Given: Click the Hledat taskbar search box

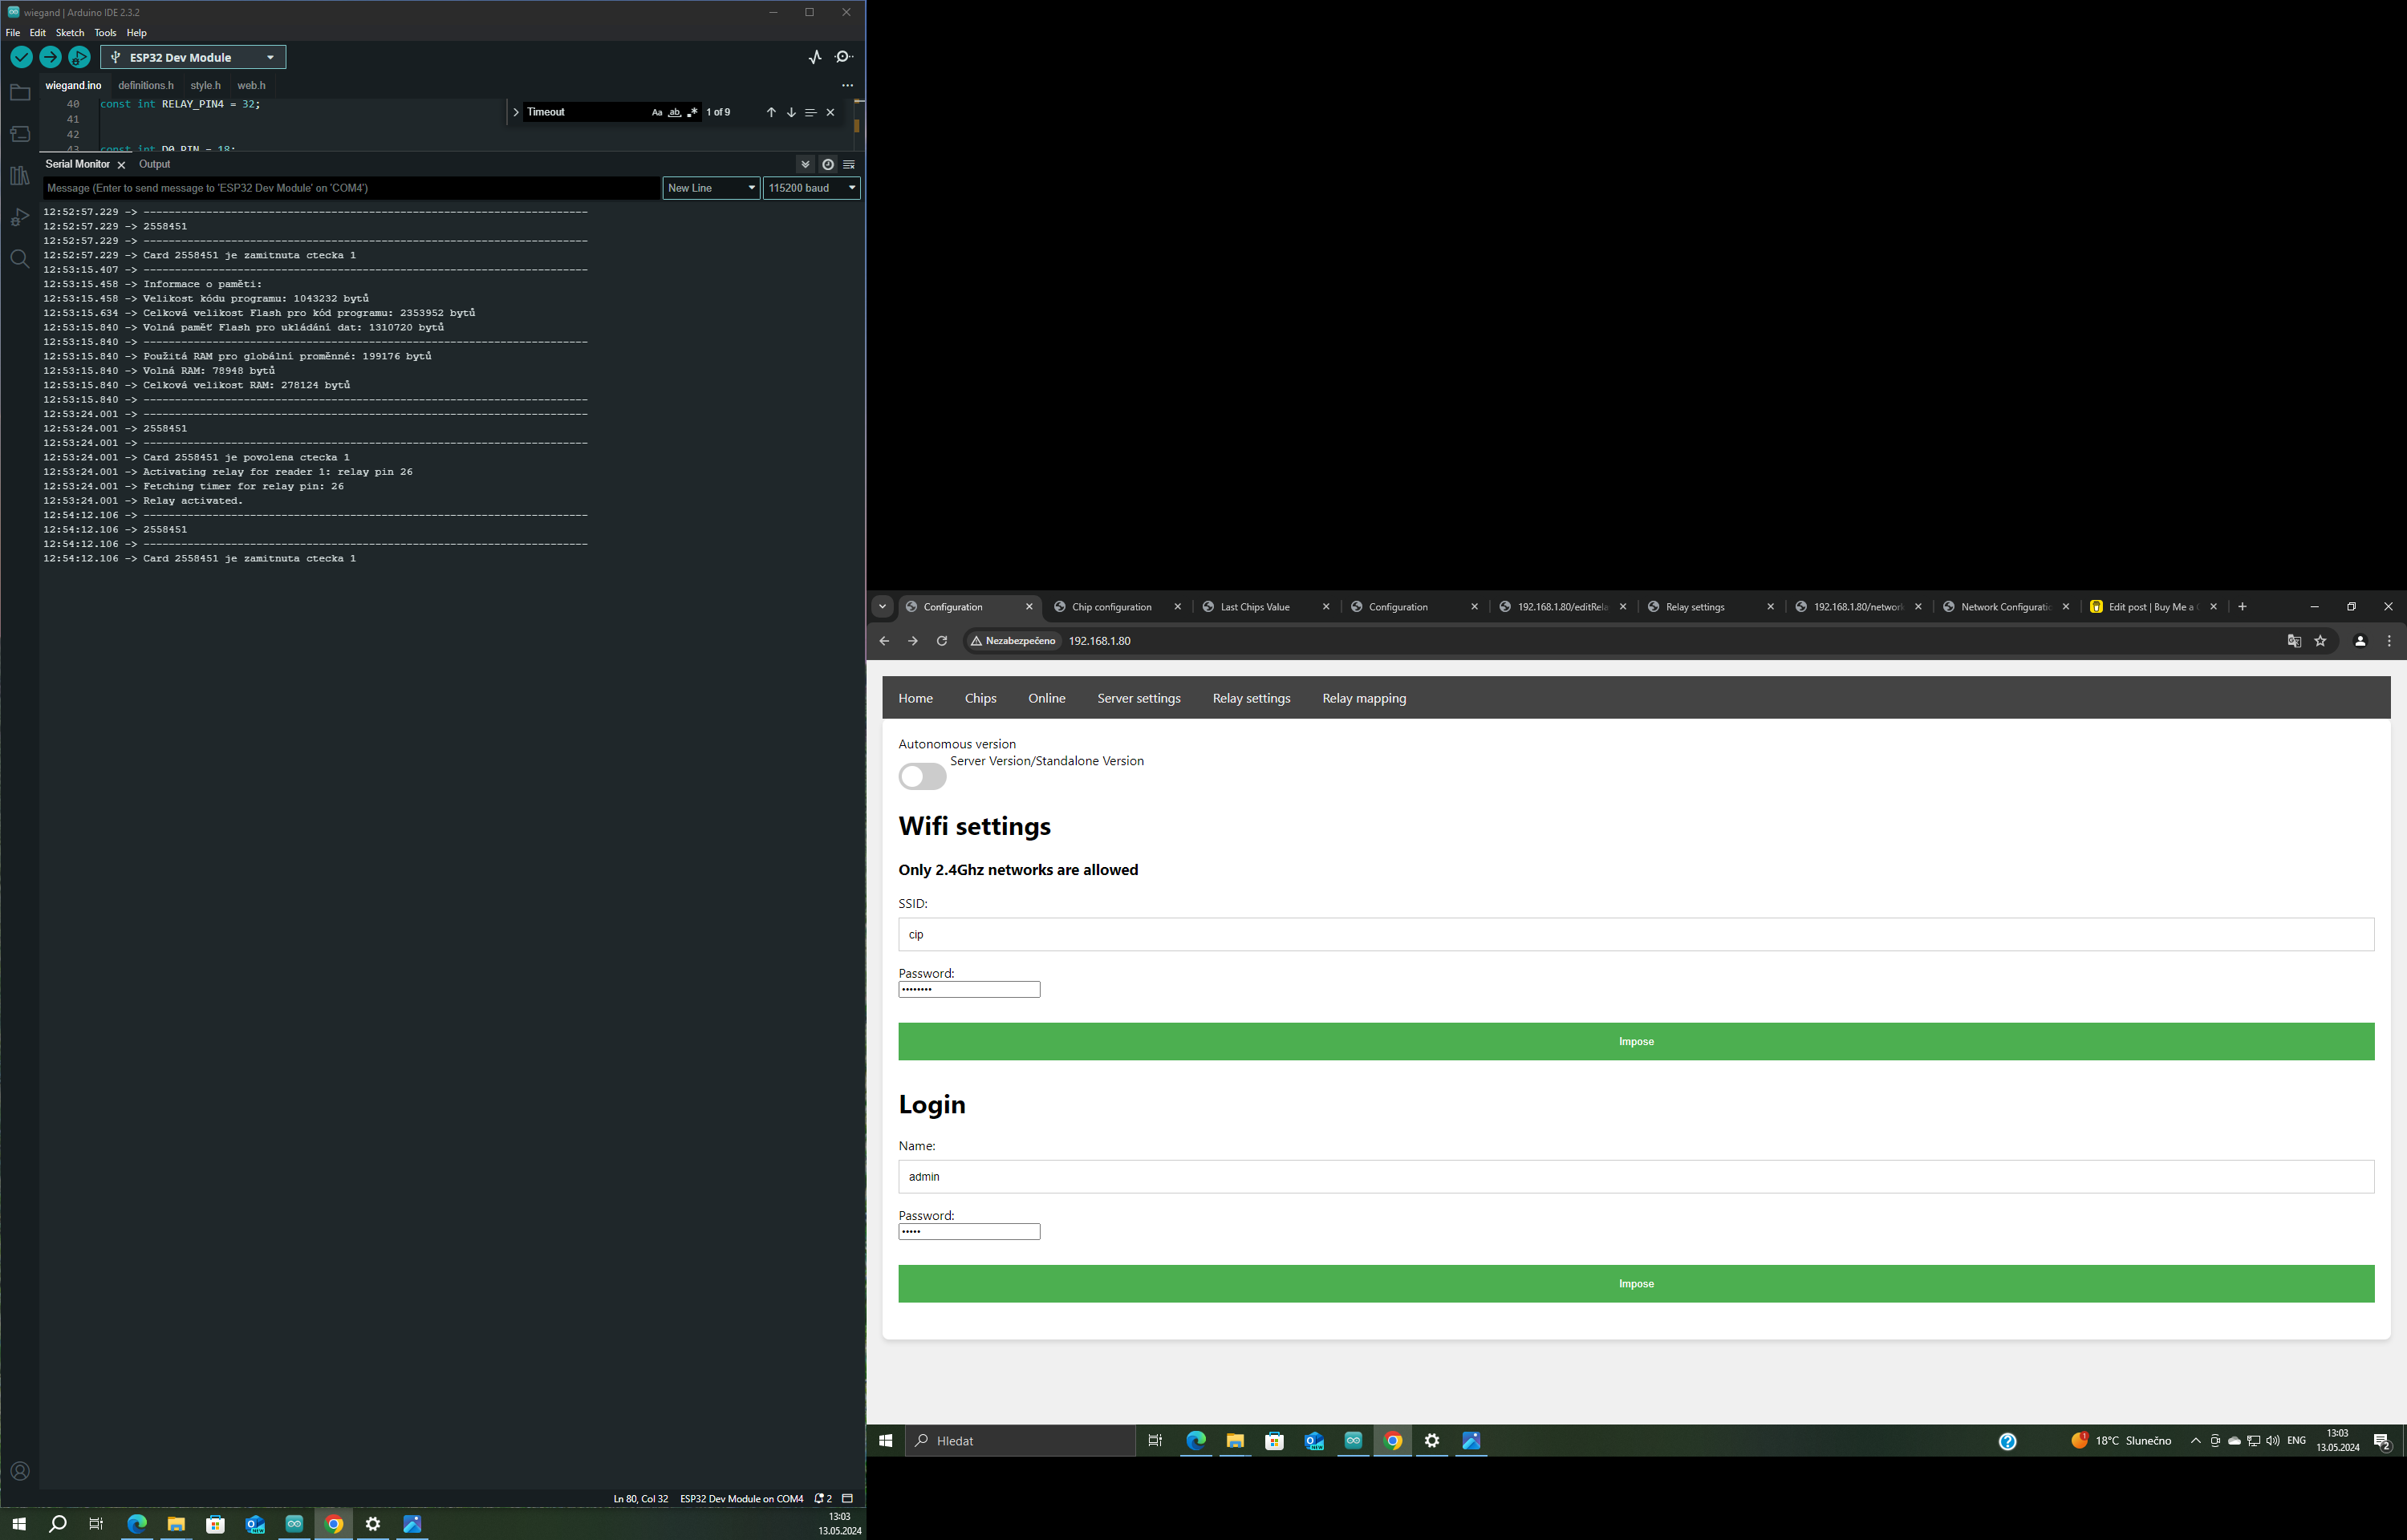Looking at the screenshot, I should click(1020, 1441).
